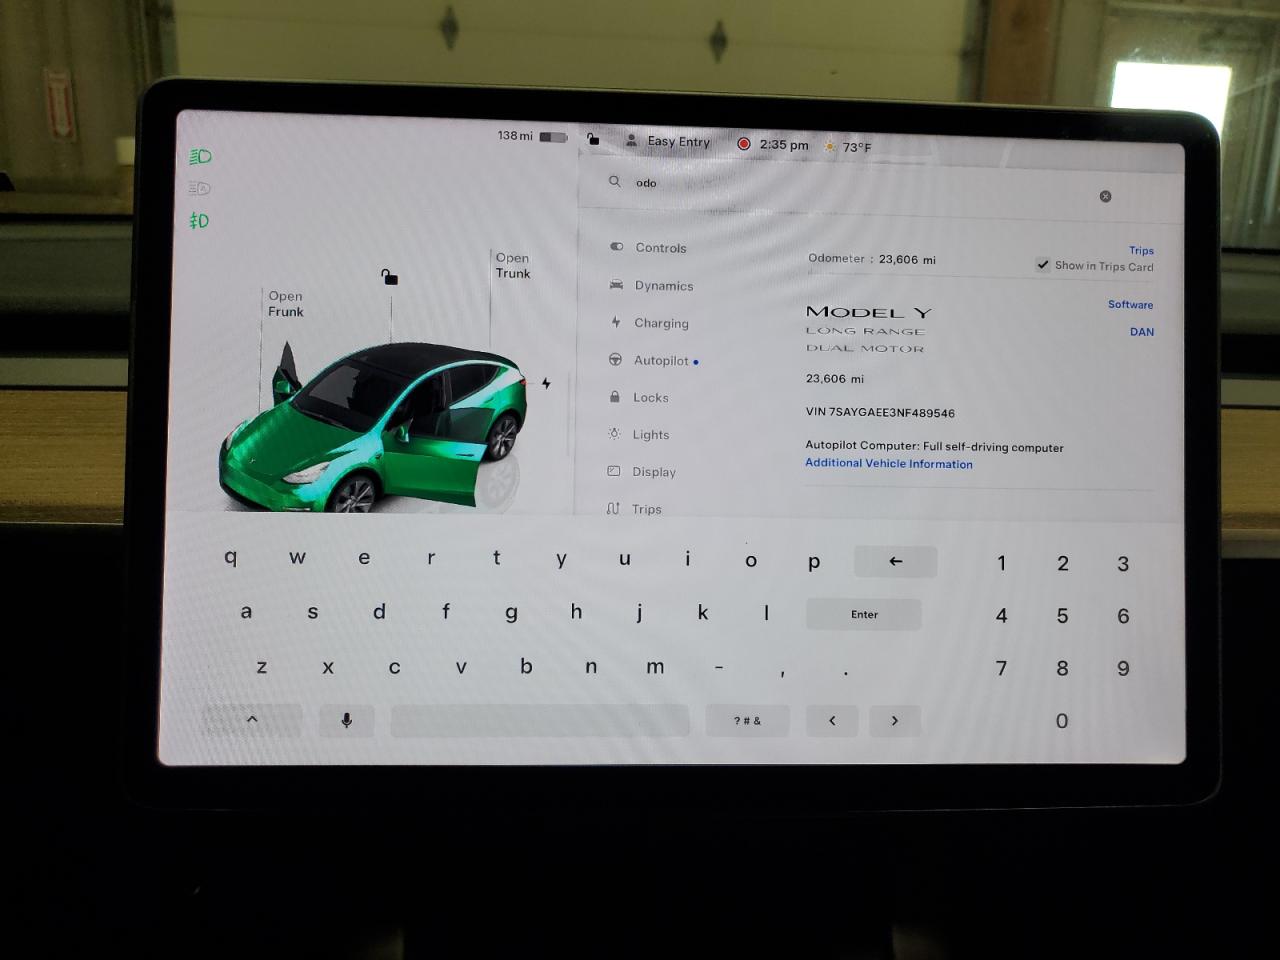The width and height of the screenshot is (1280, 960).
Task: Tap the hyphen key on keyboard
Action: [x=718, y=667]
